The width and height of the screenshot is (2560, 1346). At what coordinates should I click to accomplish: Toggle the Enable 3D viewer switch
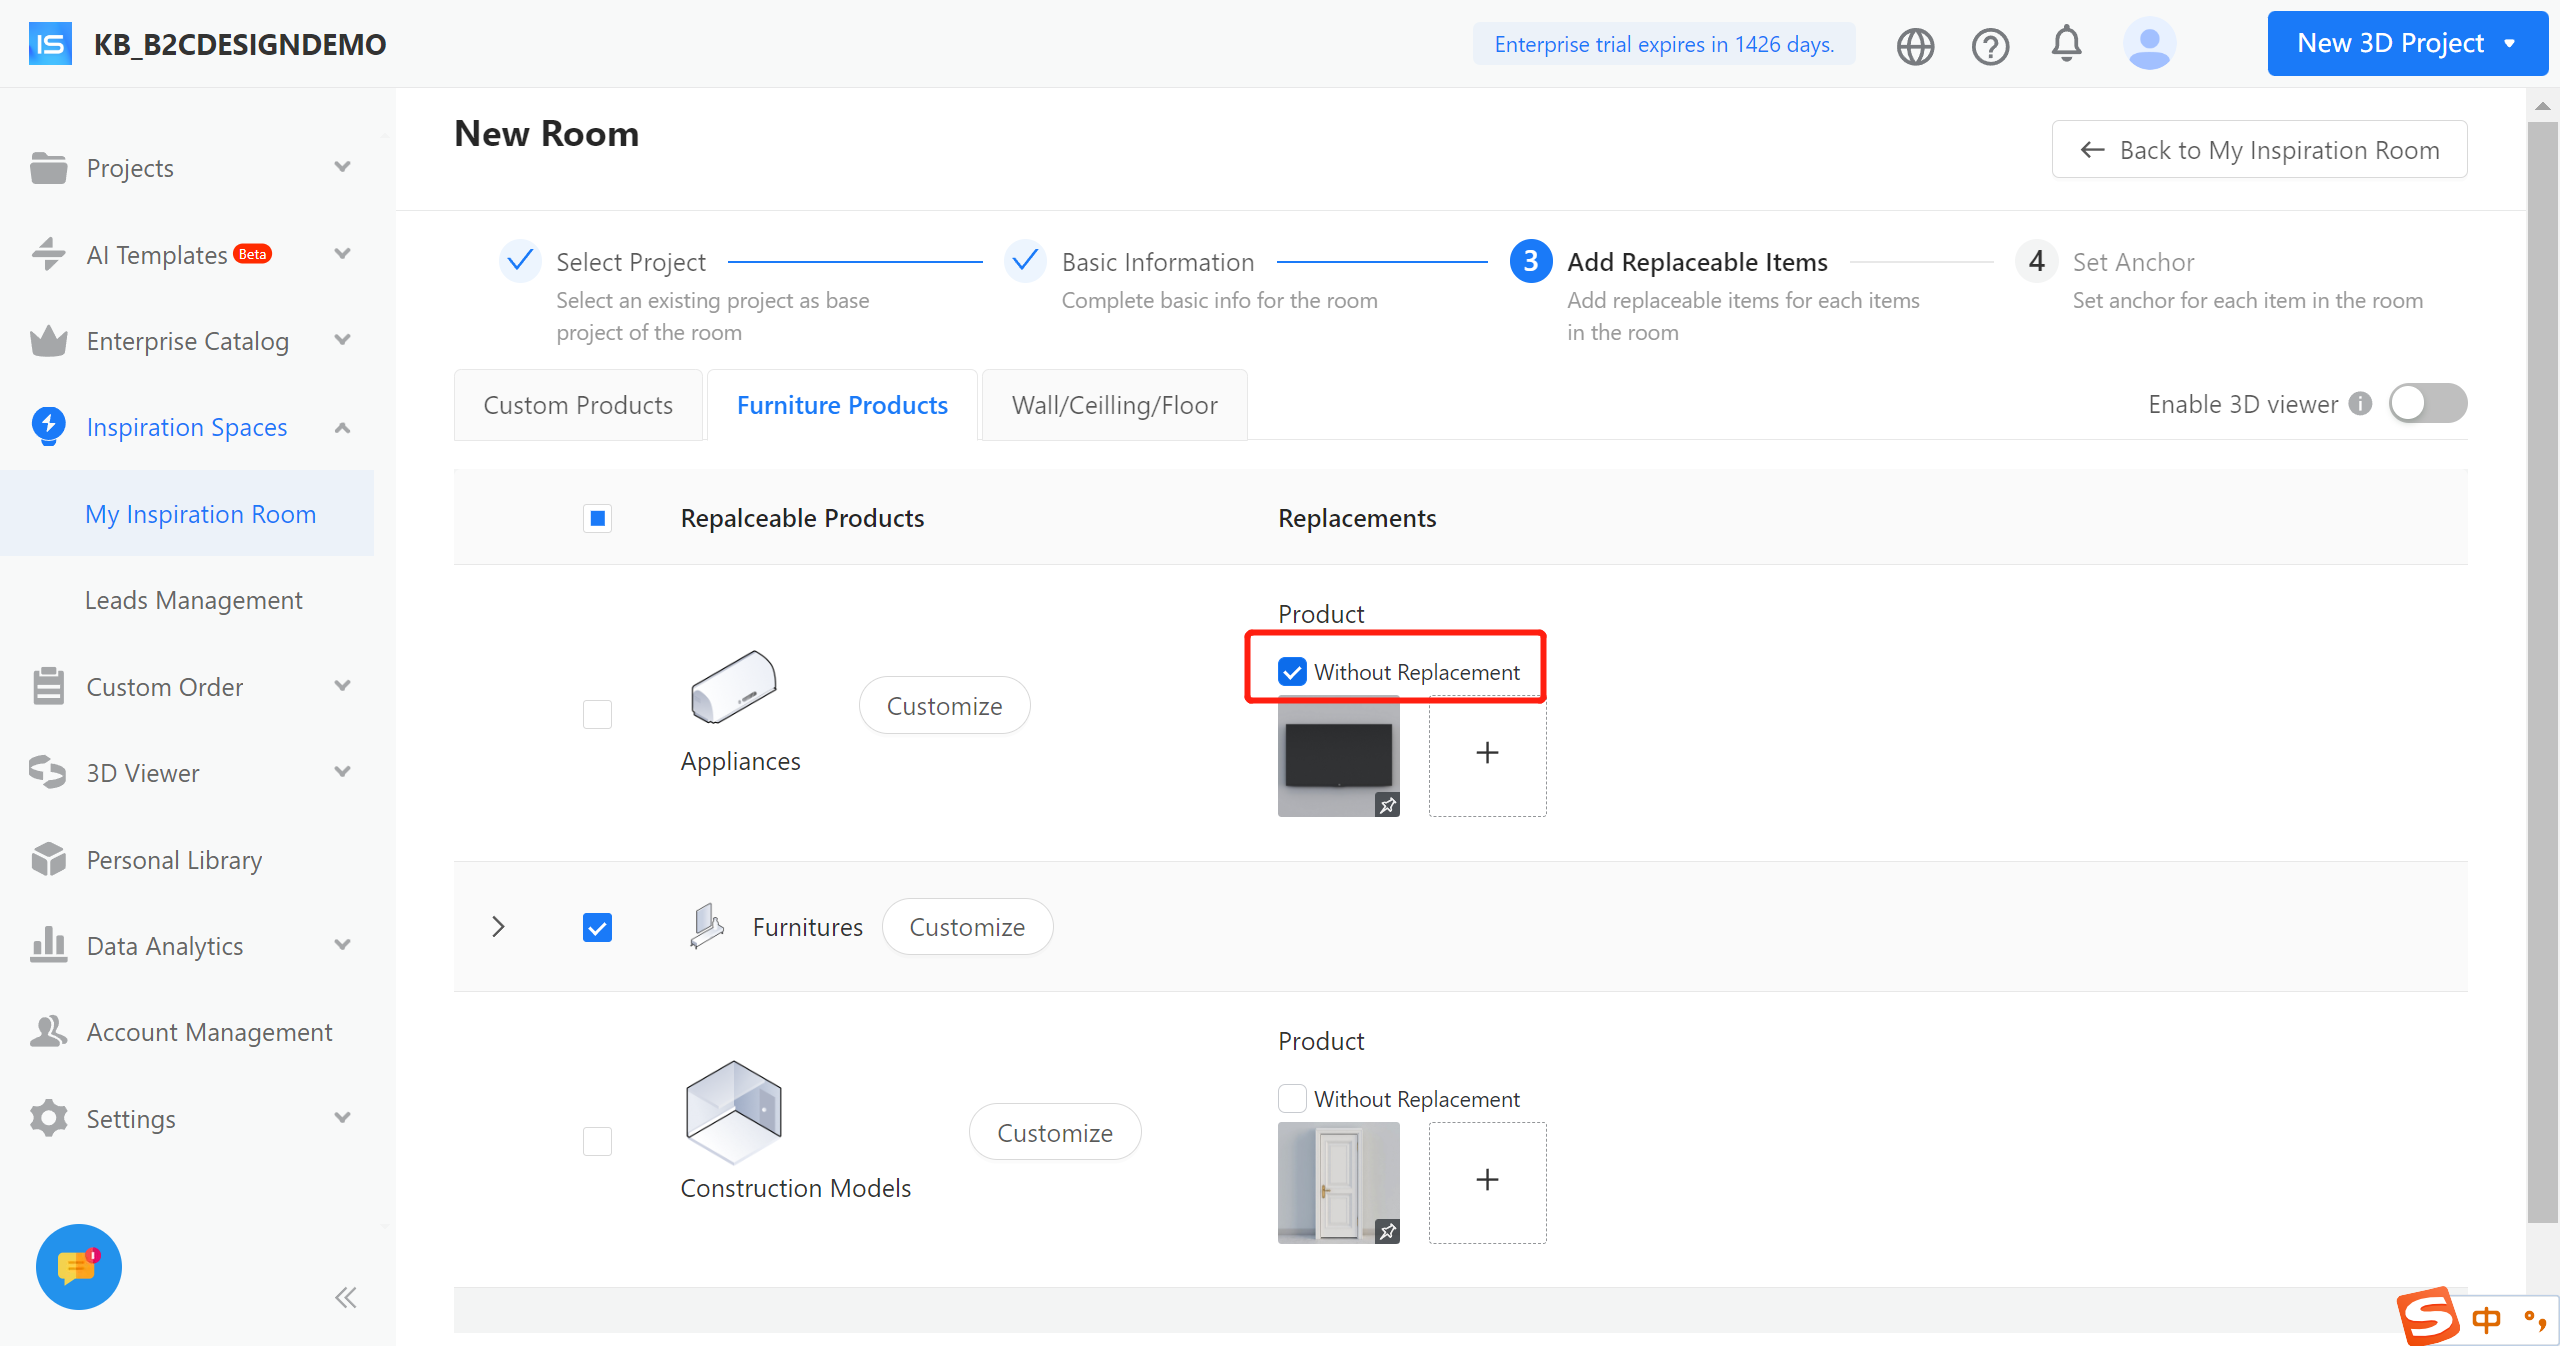2428,404
